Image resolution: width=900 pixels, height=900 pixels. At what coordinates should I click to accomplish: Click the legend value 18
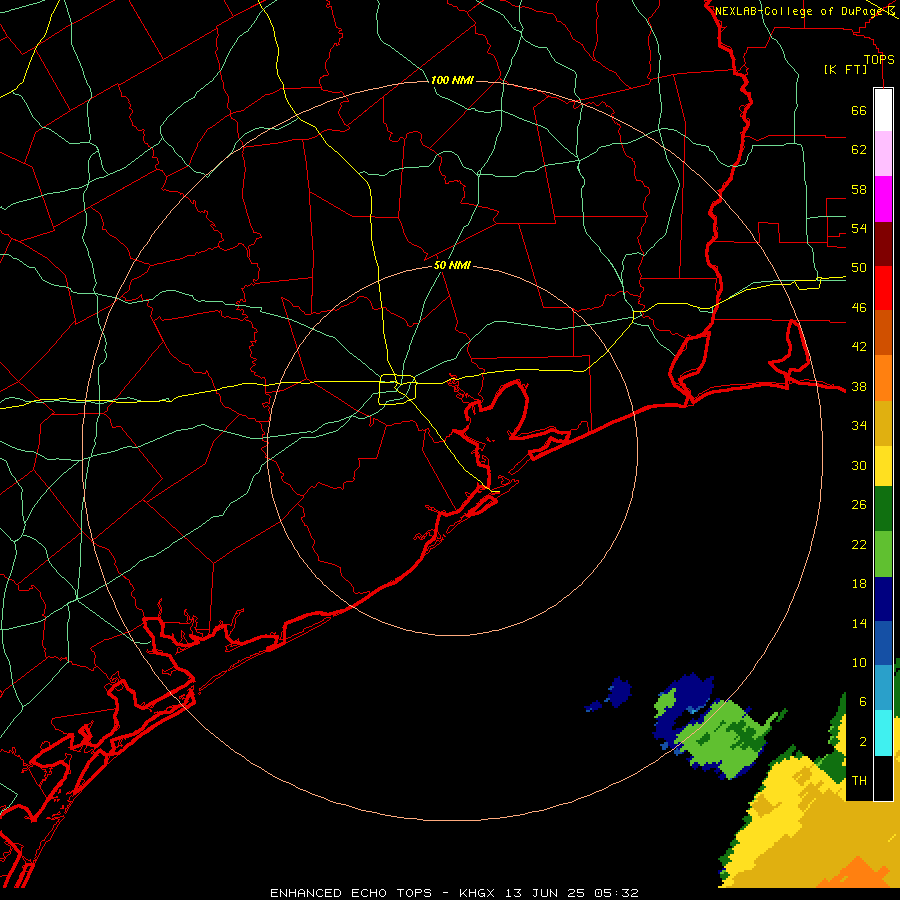point(859,584)
